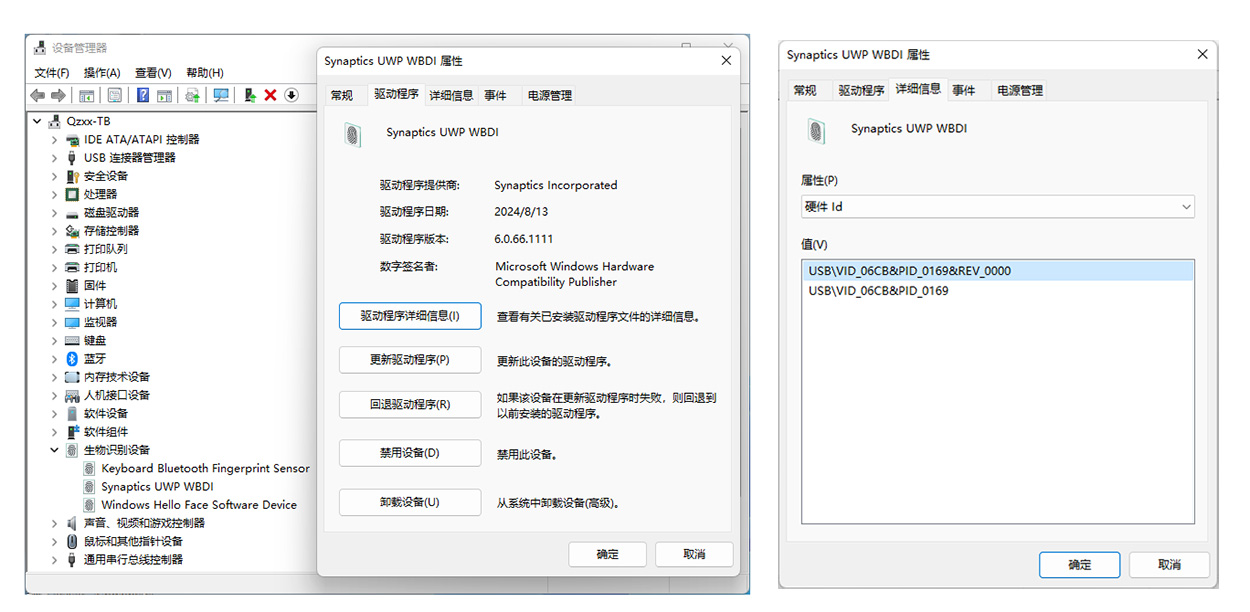Expand the 安全设备 node
Image resolution: width=1250 pixels, height=612 pixels.
coord(55,176)
